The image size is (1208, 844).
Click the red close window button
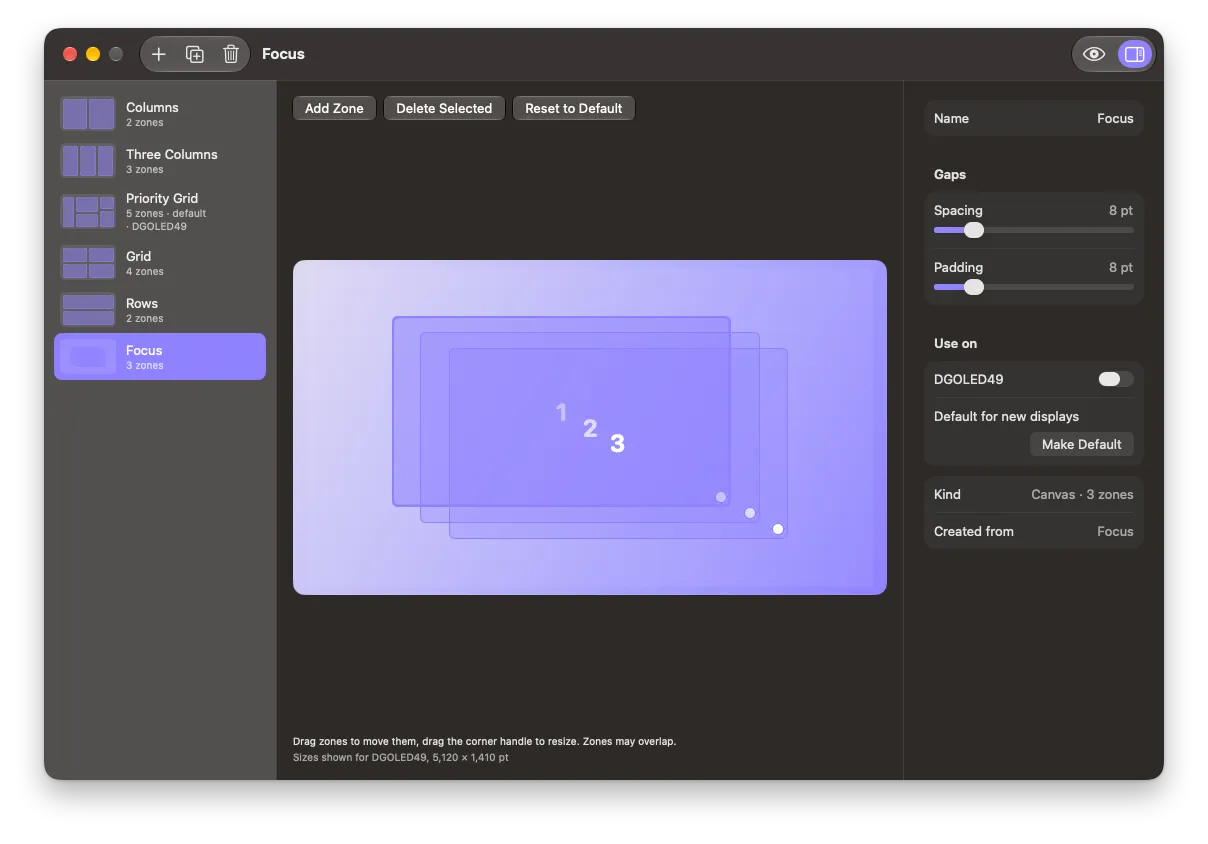(x=70, y=54)
